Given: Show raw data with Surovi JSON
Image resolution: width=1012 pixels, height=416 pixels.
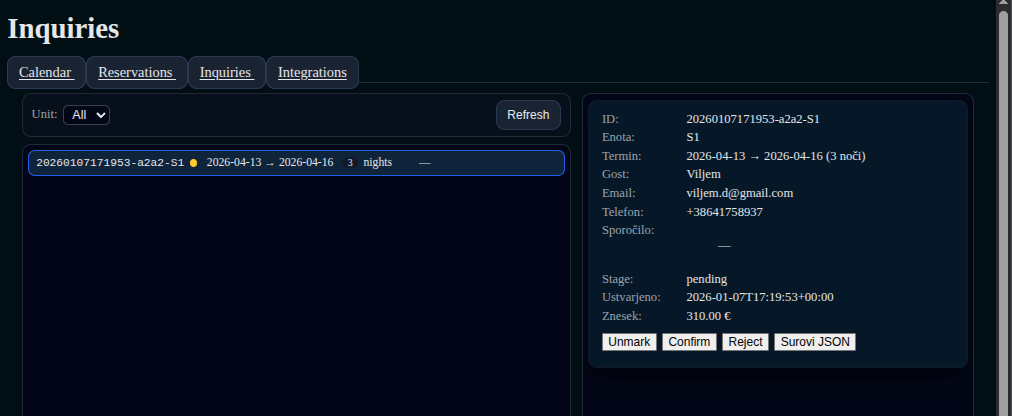Looking at the screenshot, I should [x=814, y=342].
